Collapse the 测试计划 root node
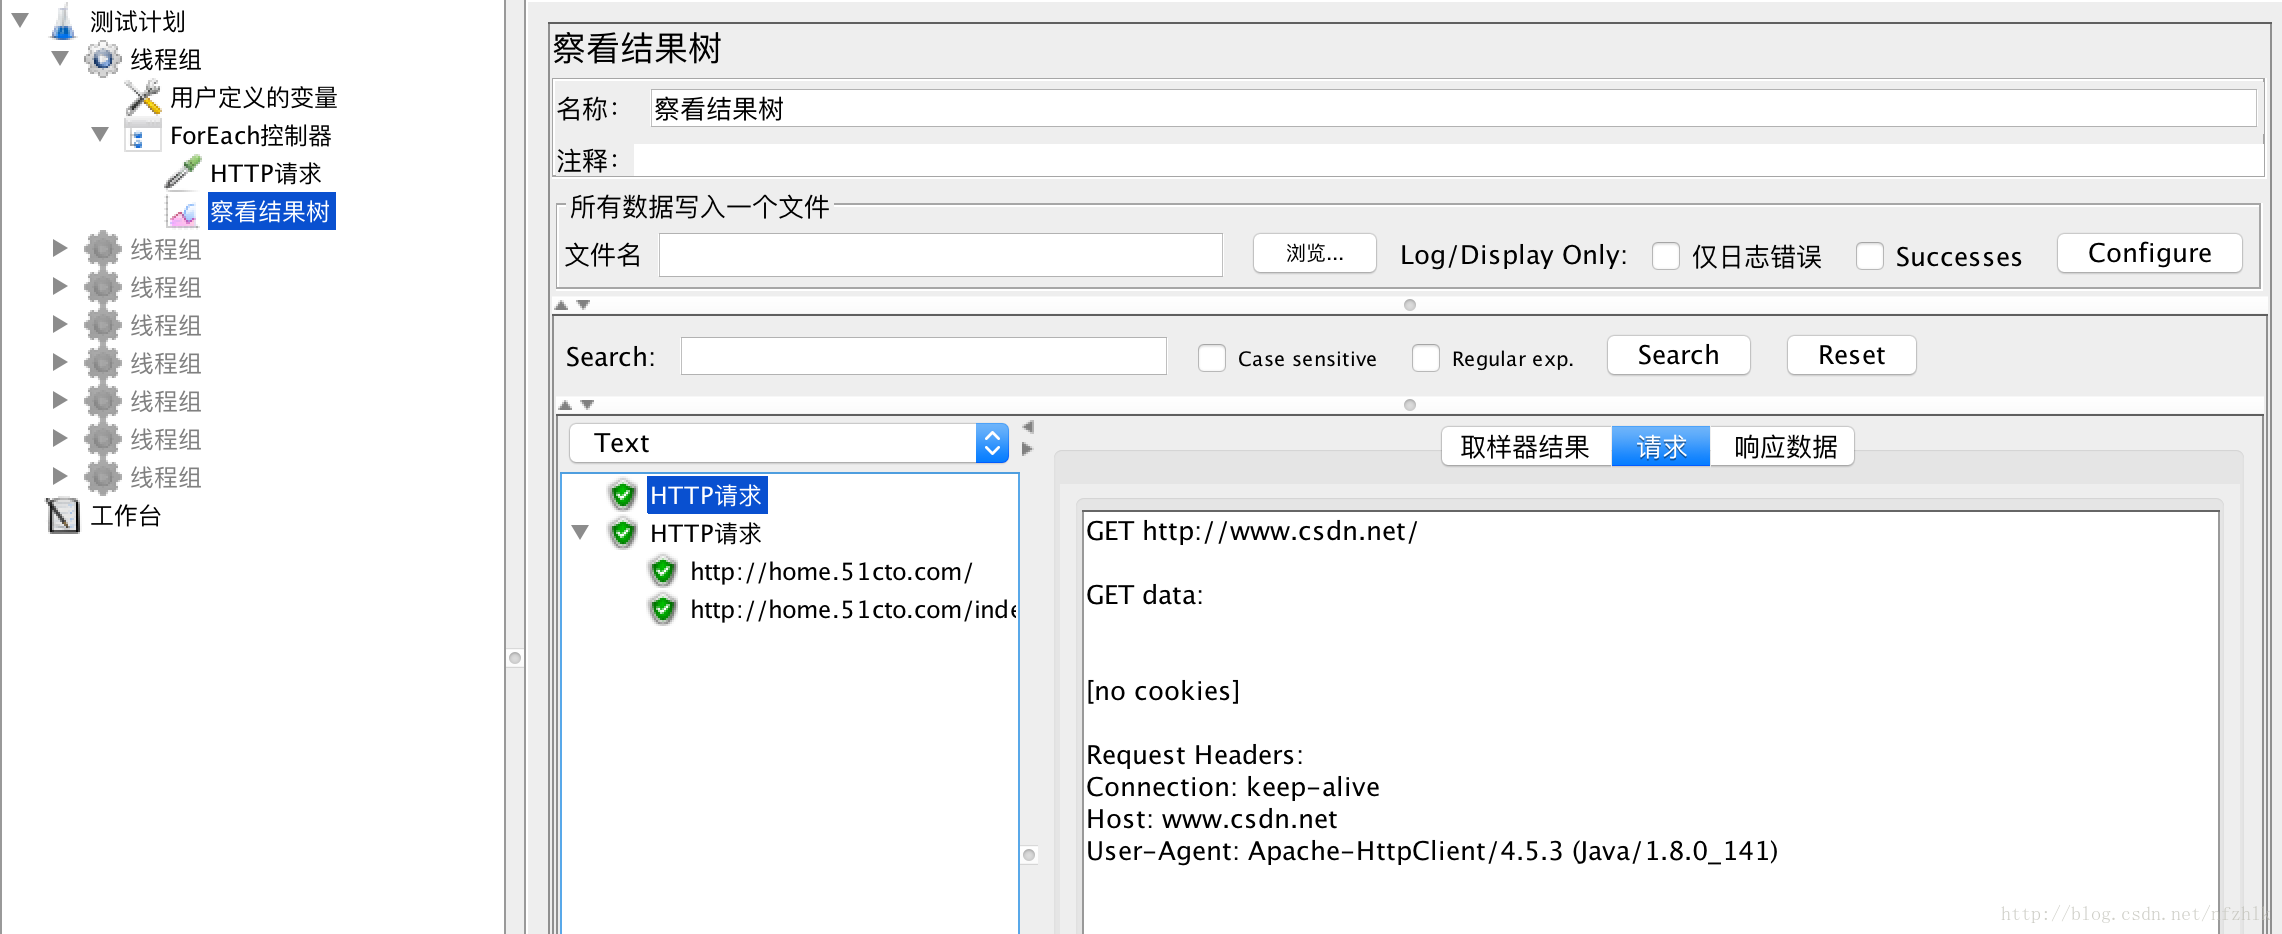 [20, 20]
